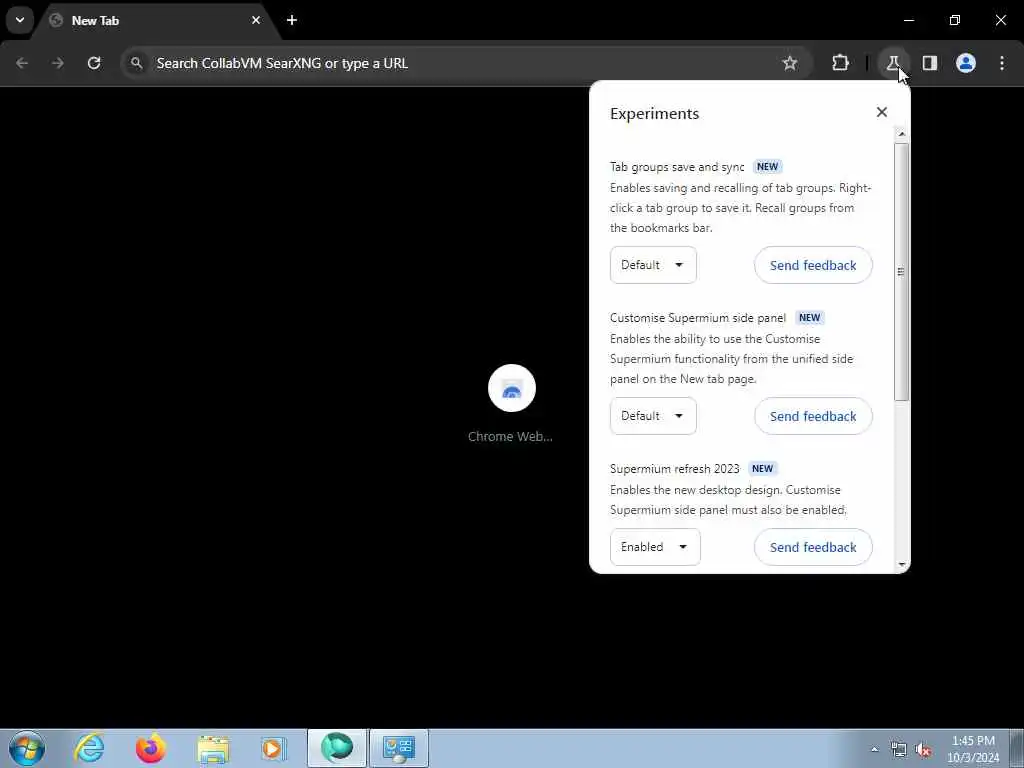The height and width of the screenshot is (768, 1024).
Task: Send feedback for Customise Supermium side panel
Action: coord(813,416)
